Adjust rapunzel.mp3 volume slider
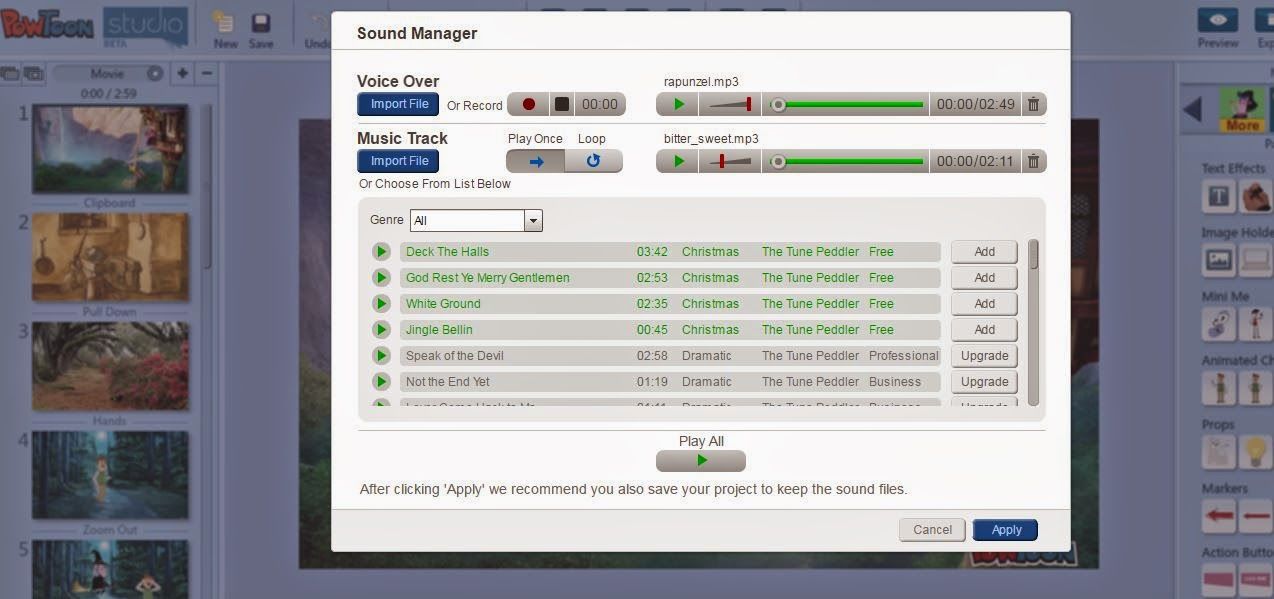The image size is (1274, 599). [x=731, y=104]
